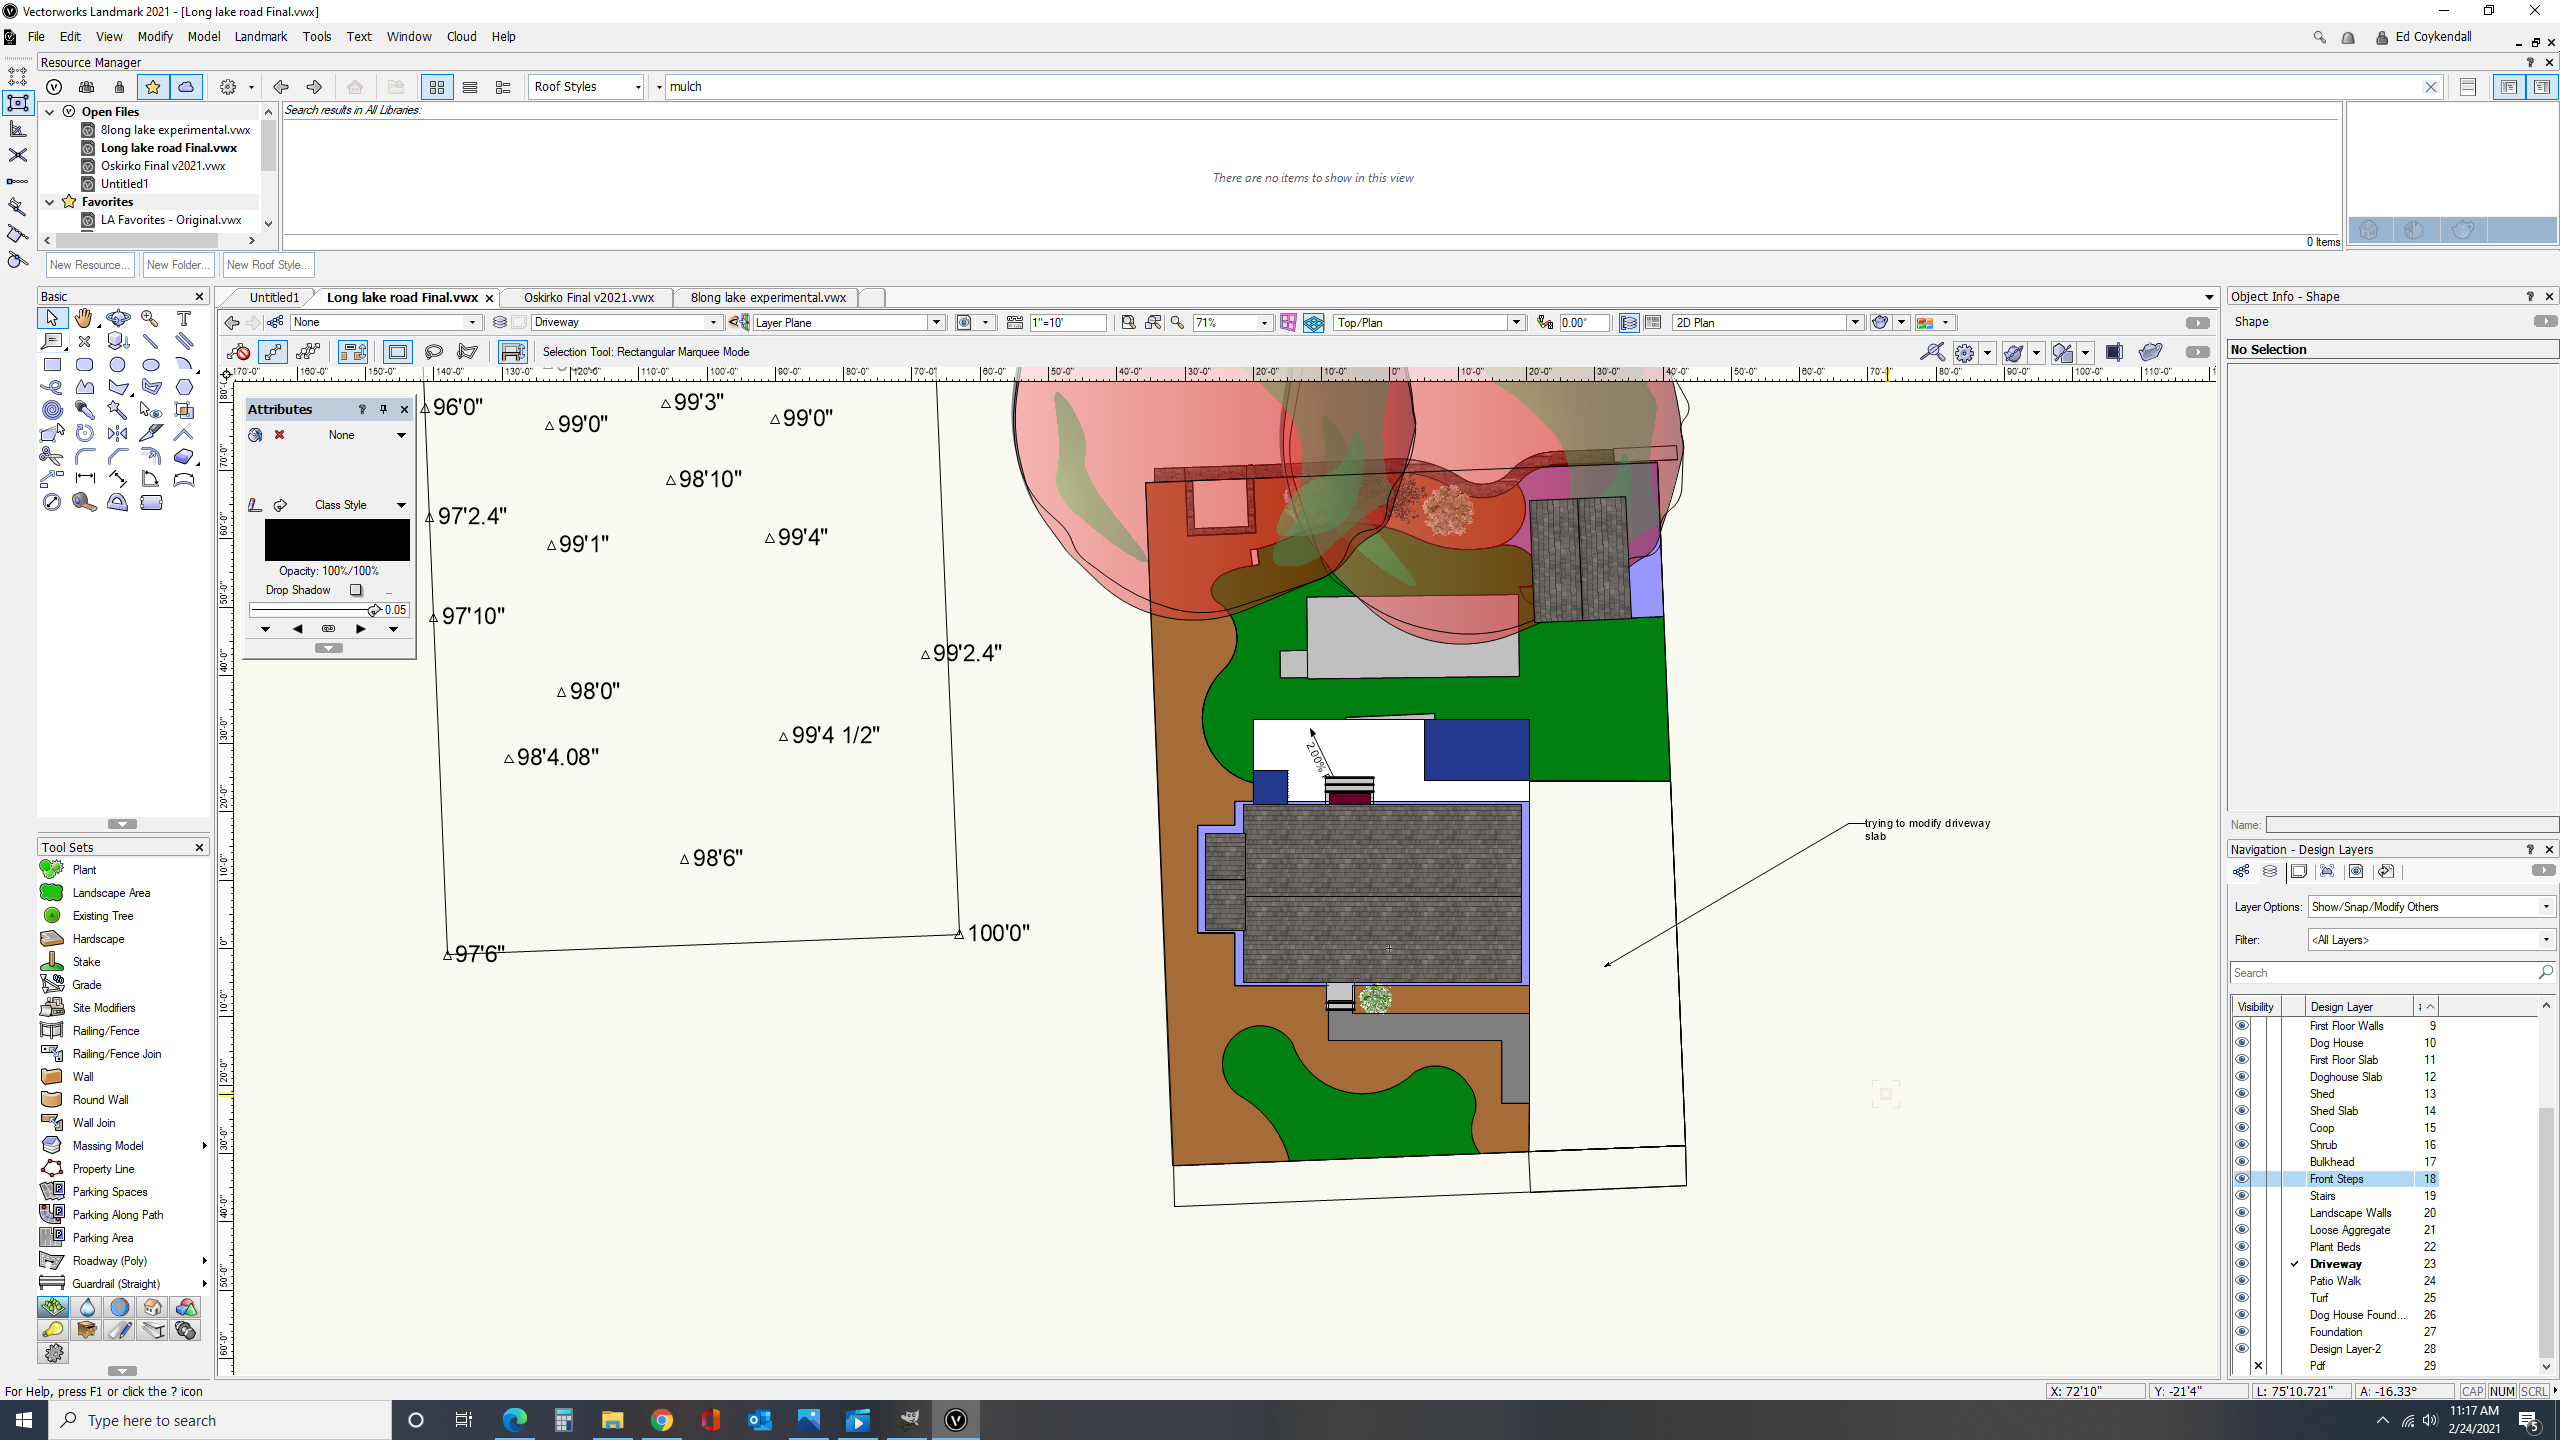Open the Layer Options dropdown
The height and width of the screenshot is (1440, 2560).
point(2430,907)
